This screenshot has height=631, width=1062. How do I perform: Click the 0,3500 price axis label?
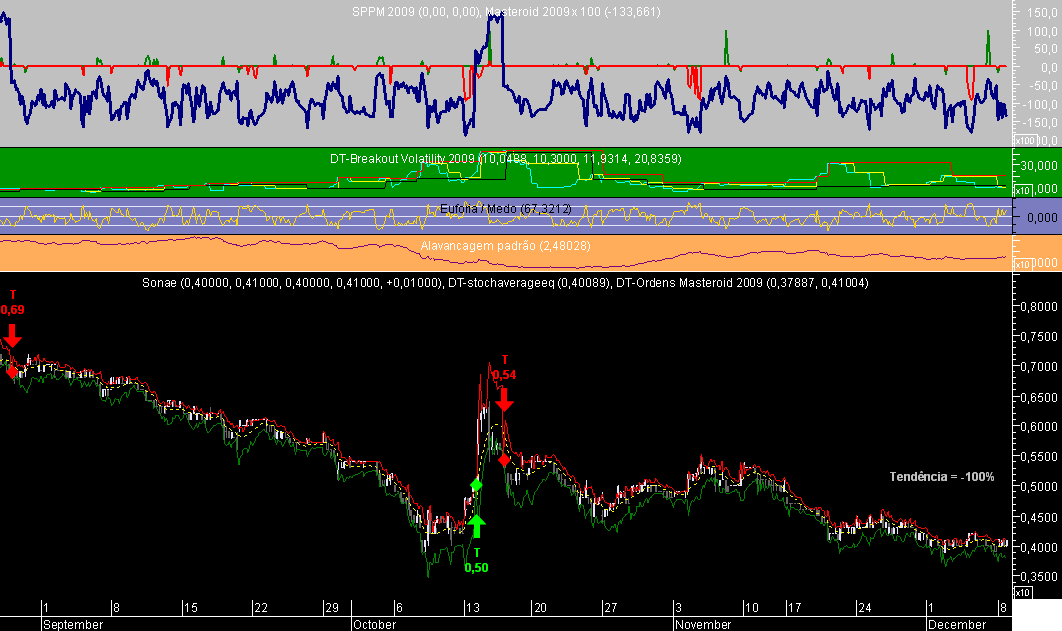[1039, 577]
